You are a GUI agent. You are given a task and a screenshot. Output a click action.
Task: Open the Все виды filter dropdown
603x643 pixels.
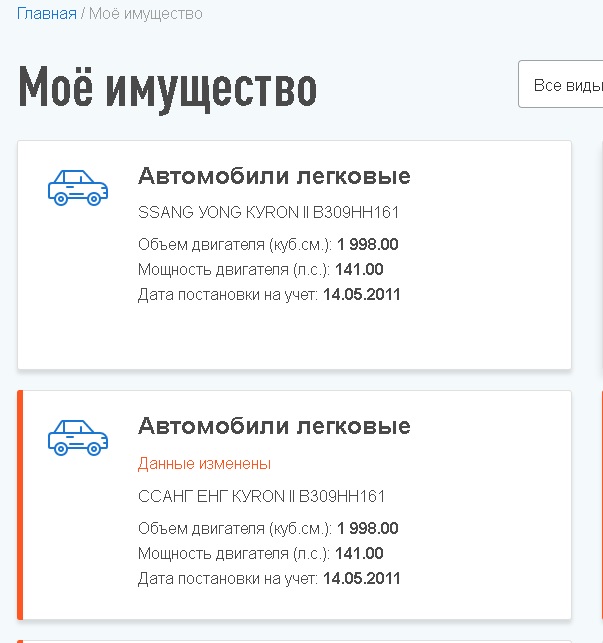point(560,84)
